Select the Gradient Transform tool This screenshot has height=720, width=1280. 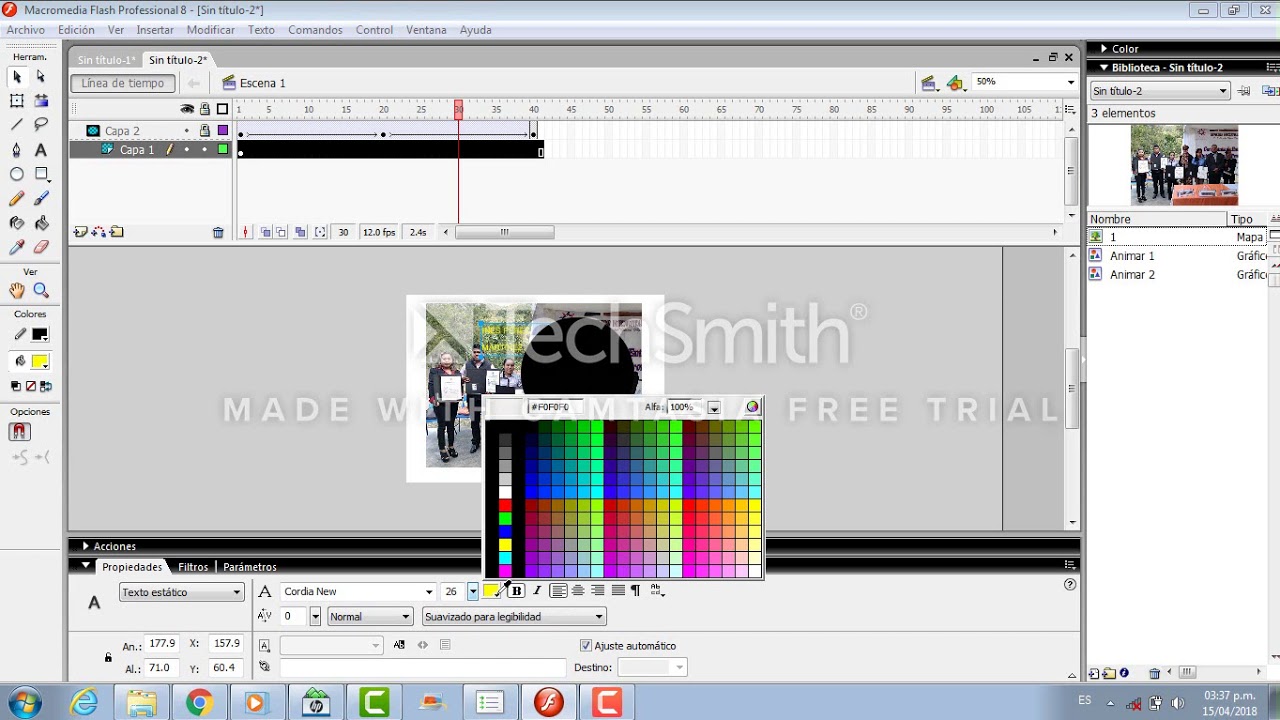click(x=41, y=101)
